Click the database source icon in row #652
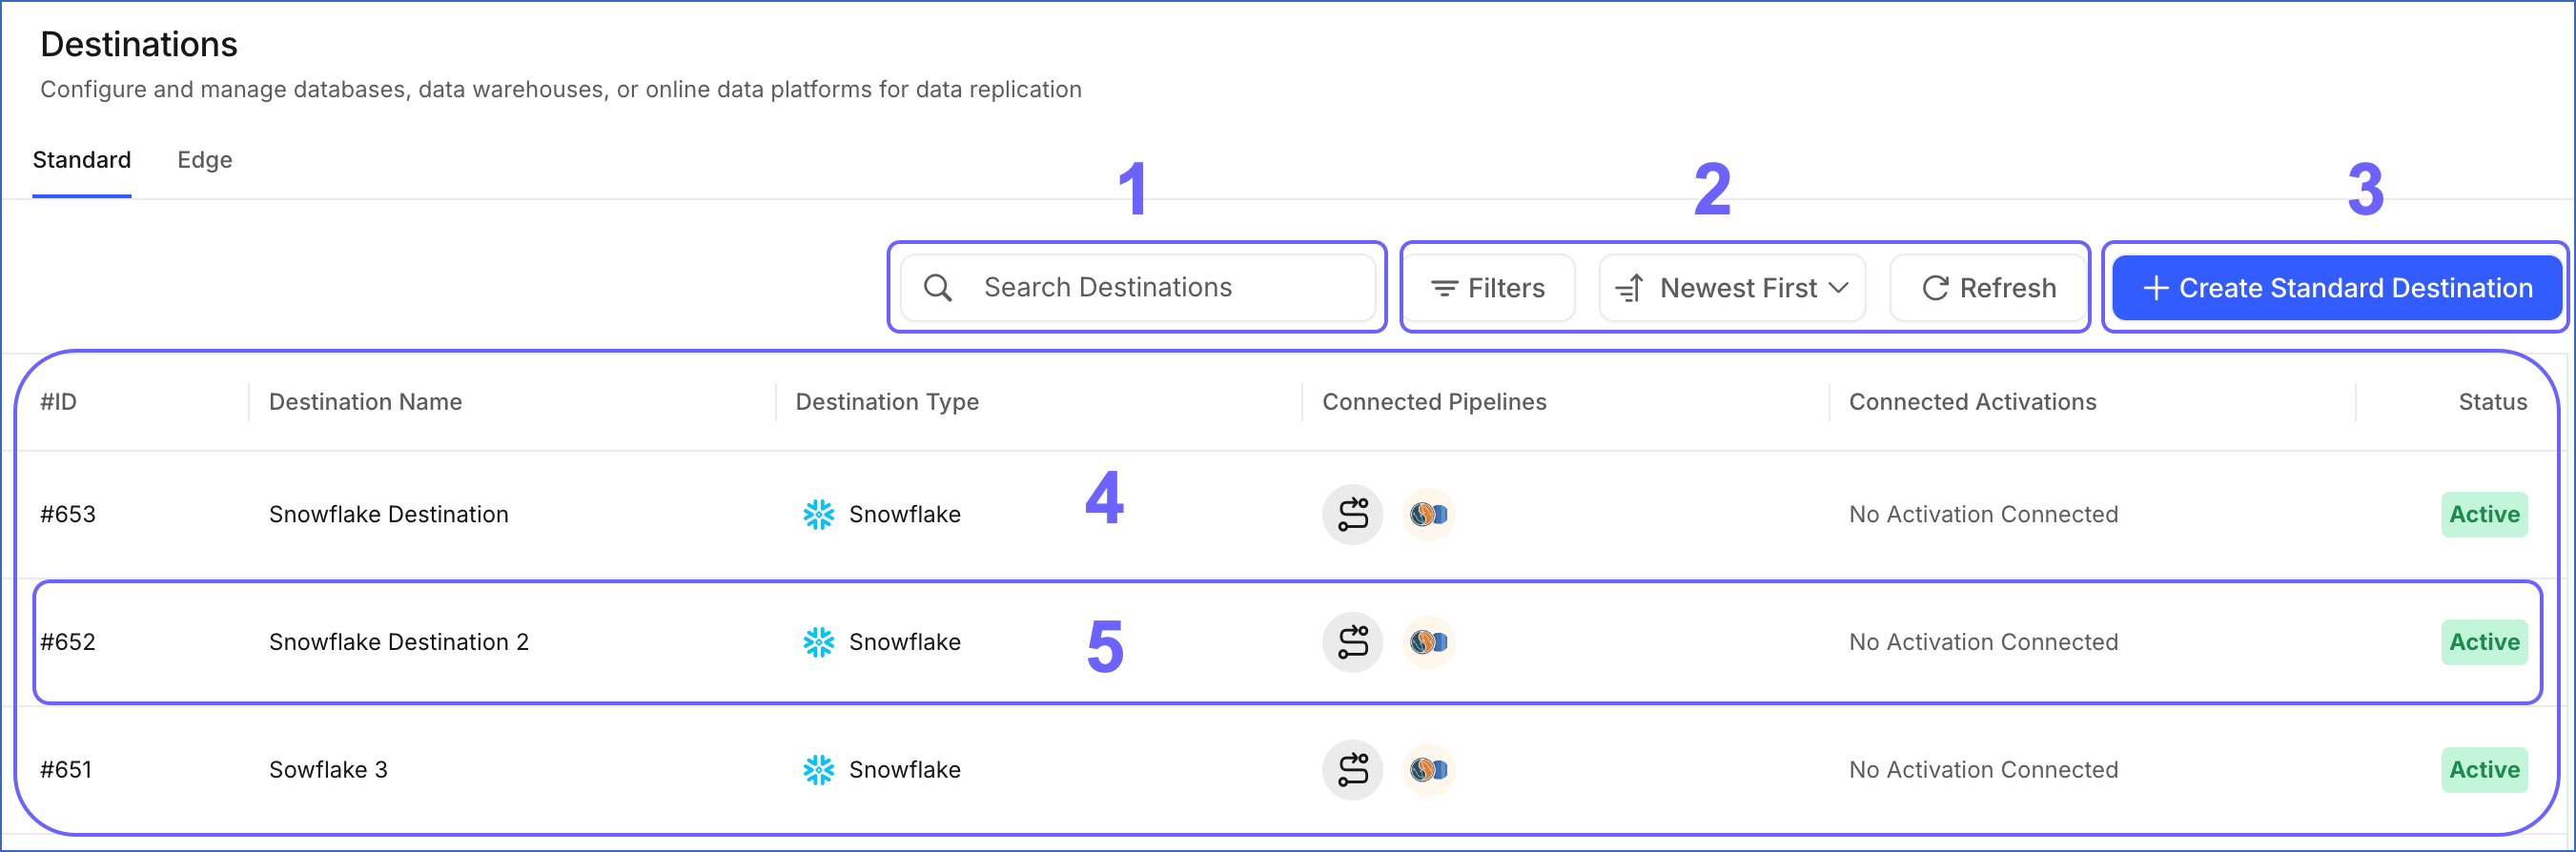The image size is (2576, 852). coord(1428,642)
